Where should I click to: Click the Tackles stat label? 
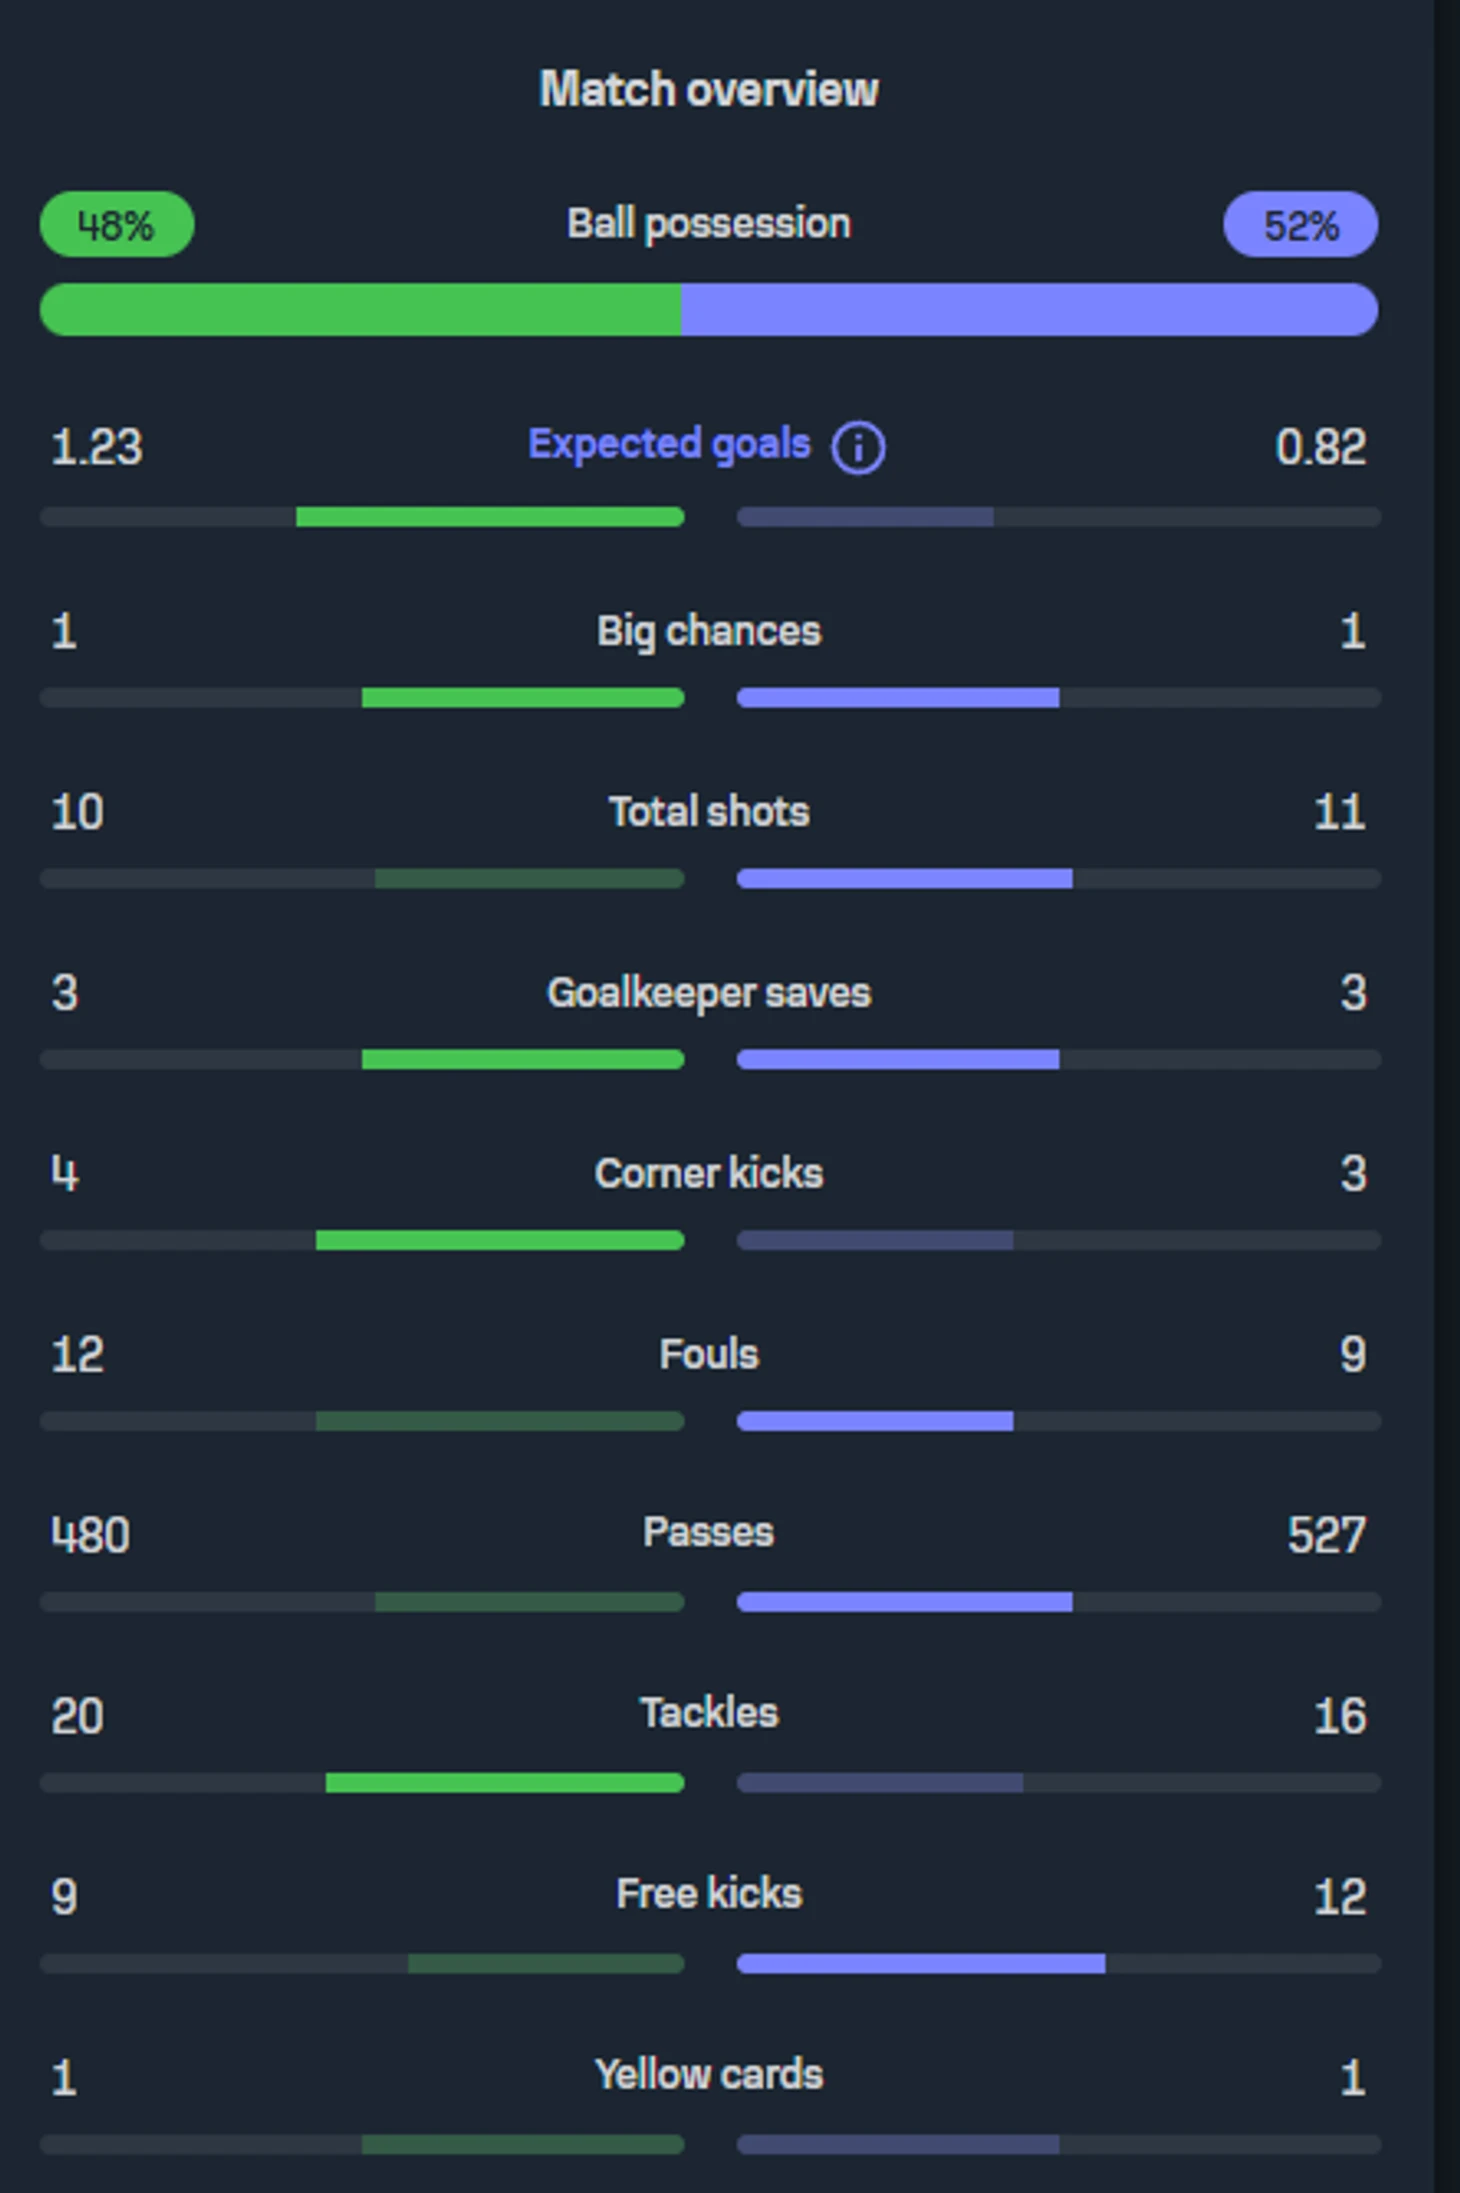(709, 1713)
